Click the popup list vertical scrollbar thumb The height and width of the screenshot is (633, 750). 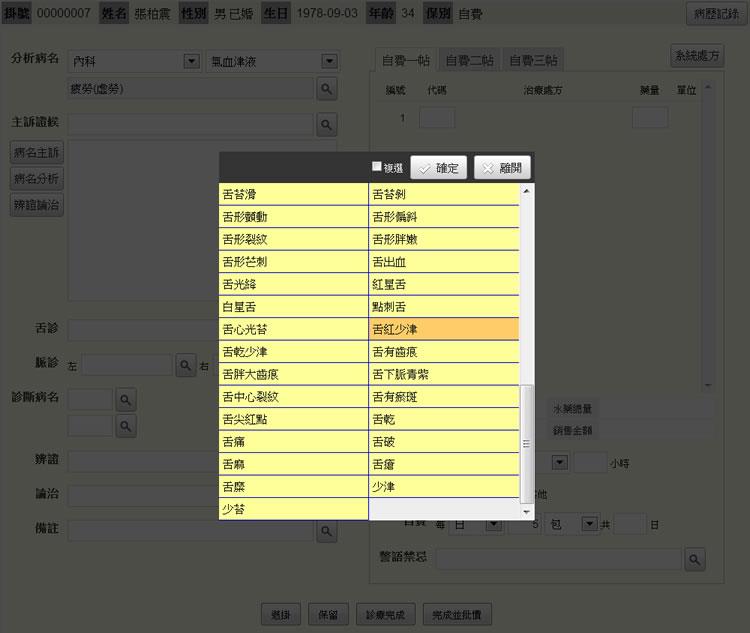coord(527,444)
